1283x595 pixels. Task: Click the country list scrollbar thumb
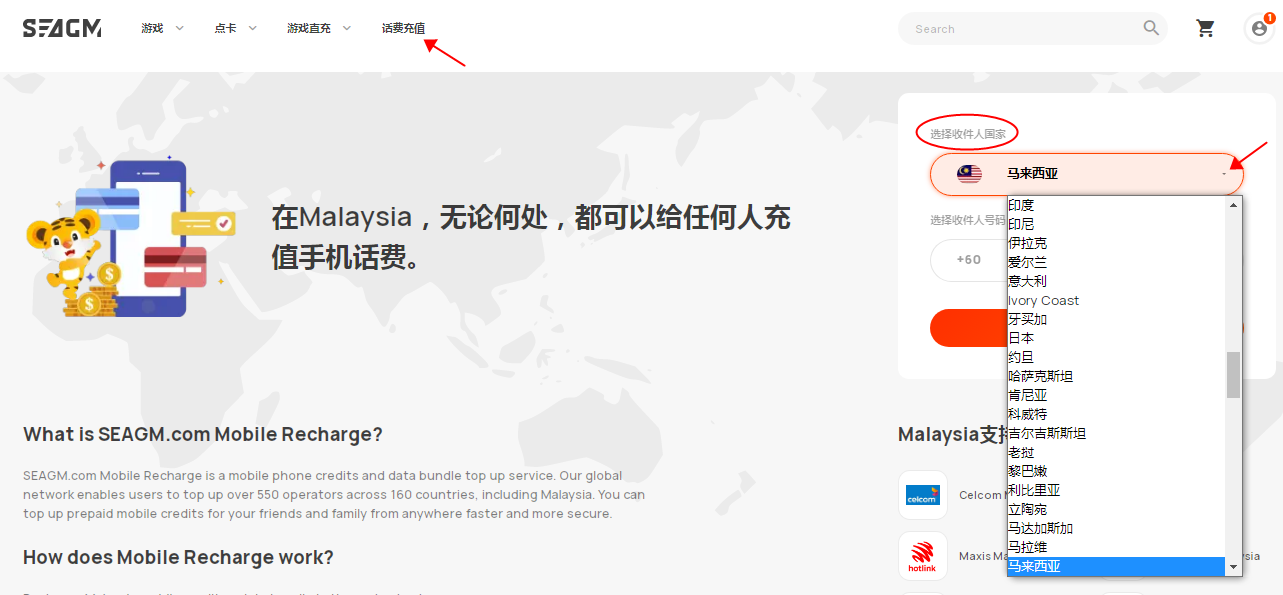pyautogui.click(x=1233, y=375)
